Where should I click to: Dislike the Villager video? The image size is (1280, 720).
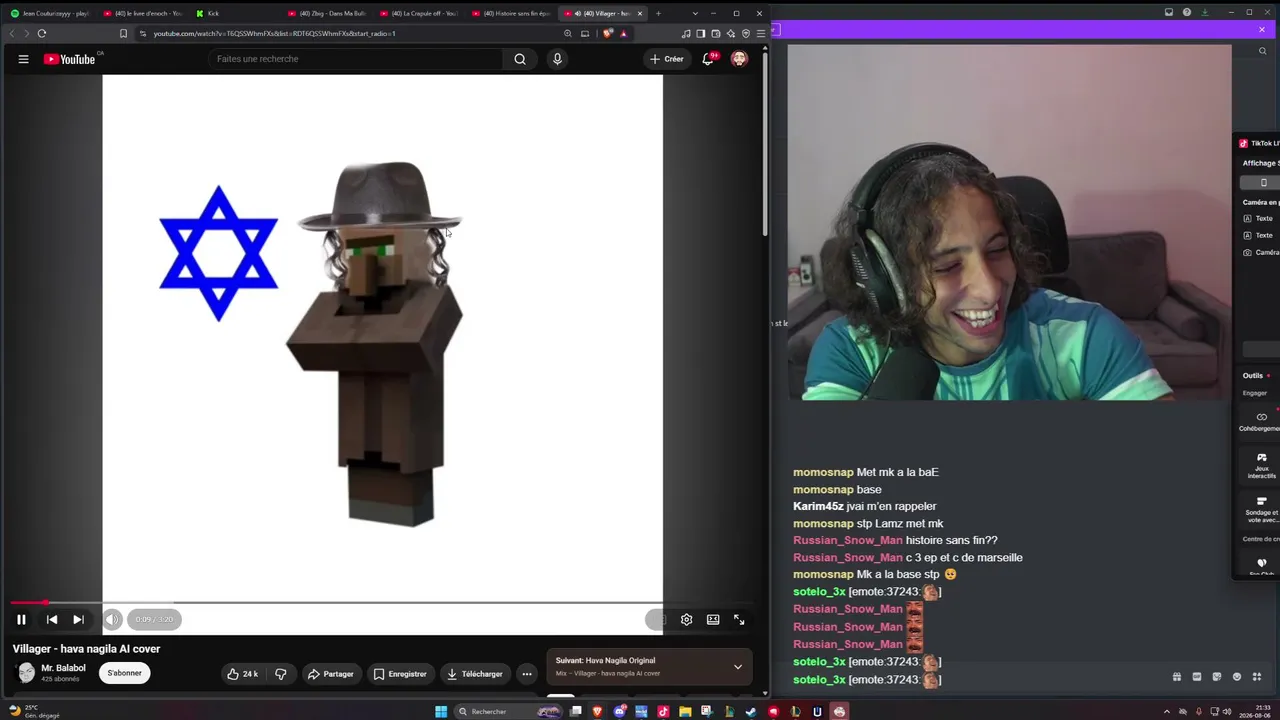(281, 674)
